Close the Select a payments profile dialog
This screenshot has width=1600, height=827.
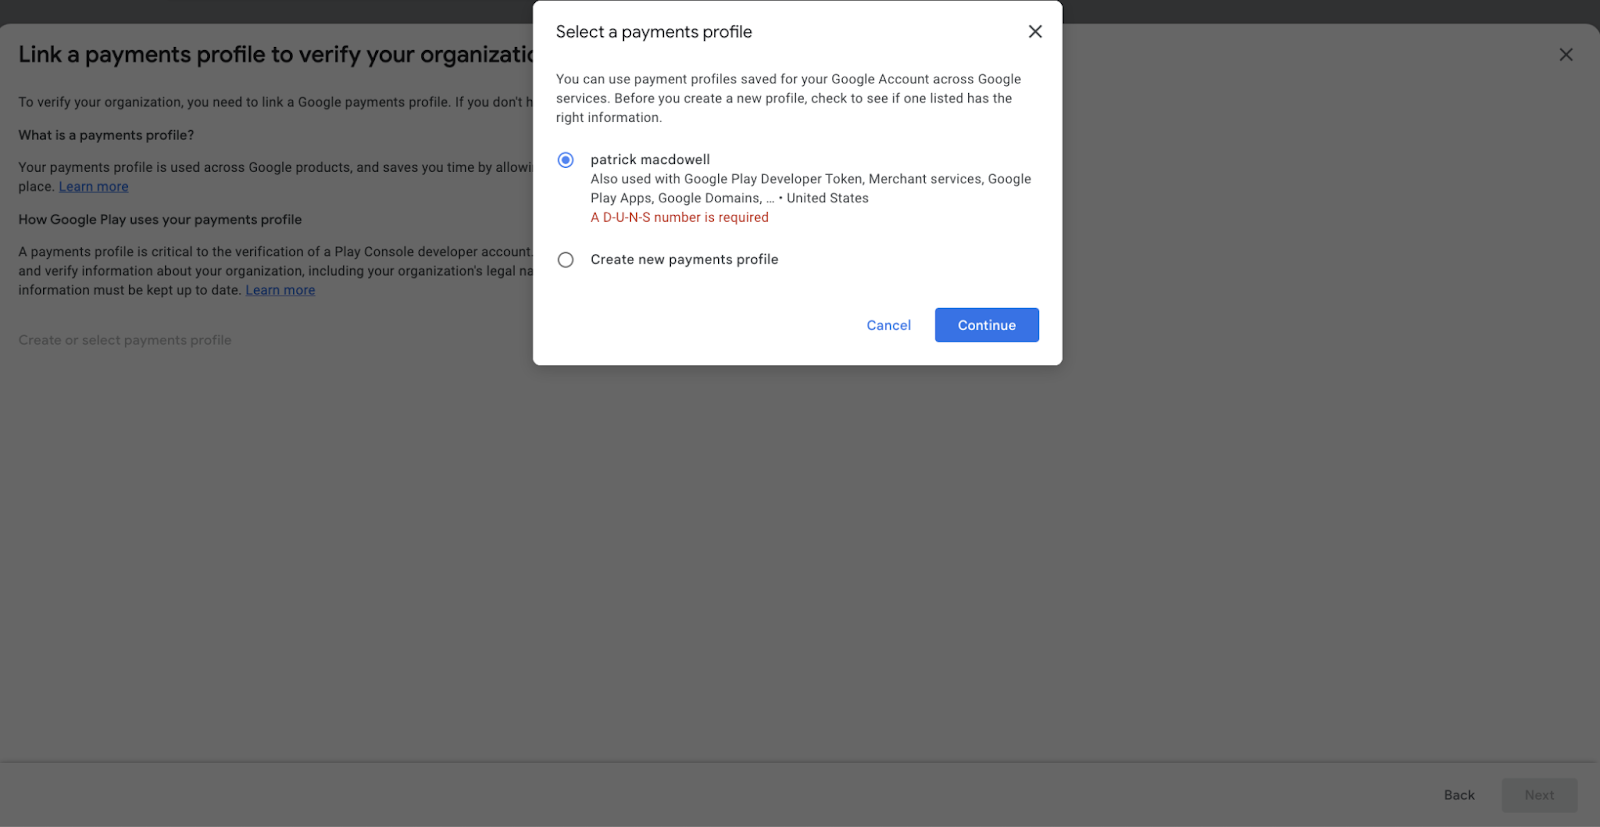click(x=1035, y=32)
